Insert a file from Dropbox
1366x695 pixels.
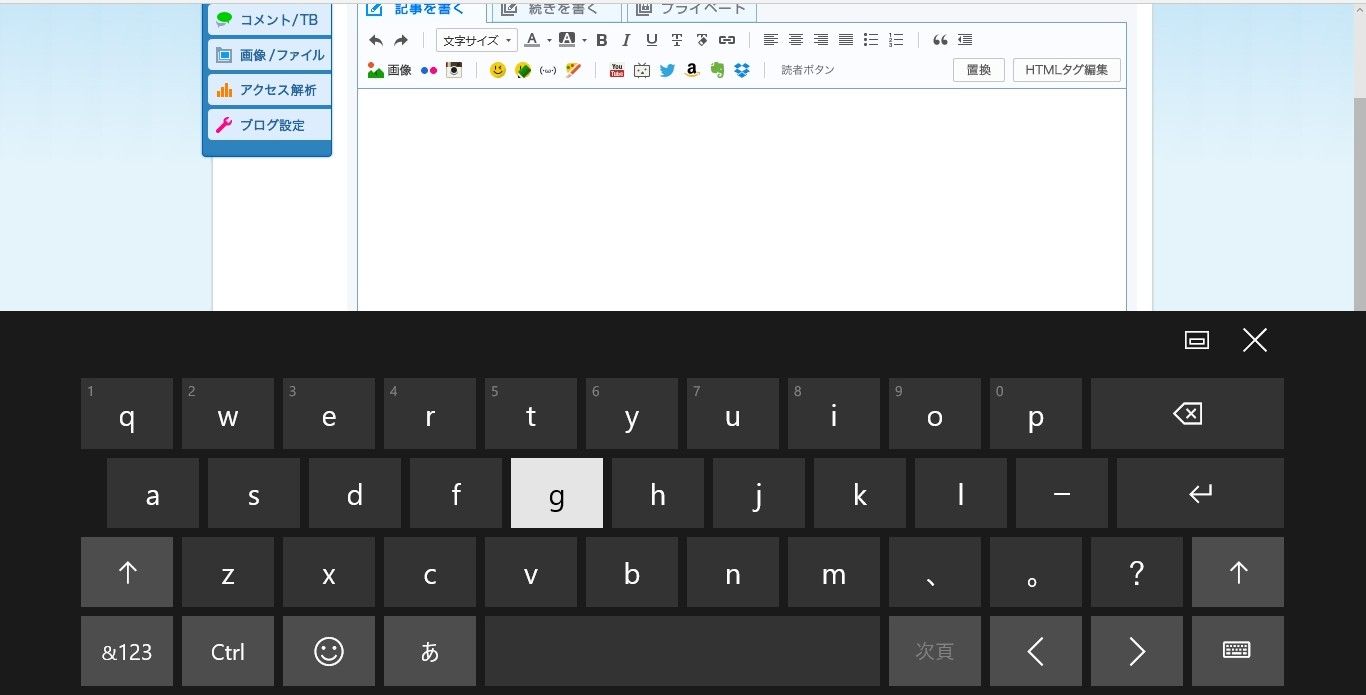(x=742, y=70)
